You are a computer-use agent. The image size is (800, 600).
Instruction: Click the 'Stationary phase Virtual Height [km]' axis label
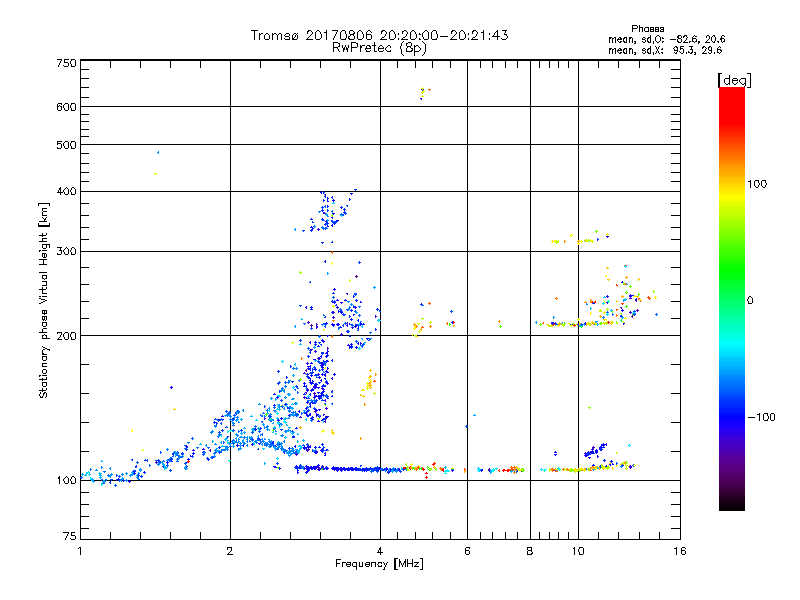click(x=44, y=300)
